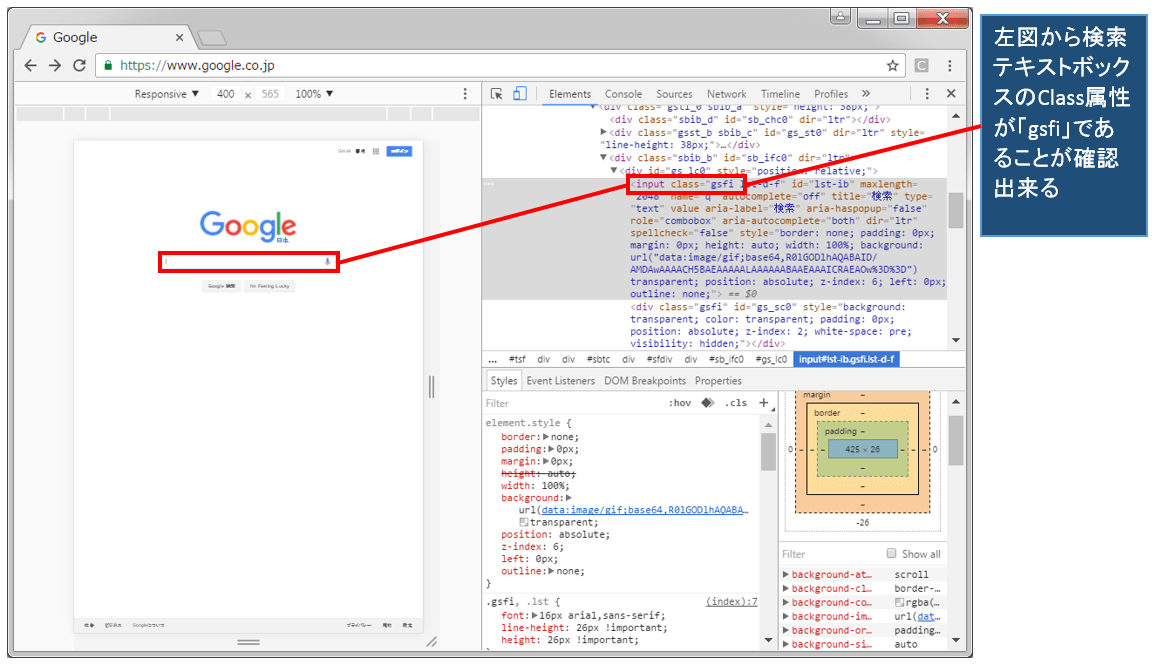The image size is (1158, 666).
Task: Select #tsf in the breadcrumb bar
Action: (517, 360)
